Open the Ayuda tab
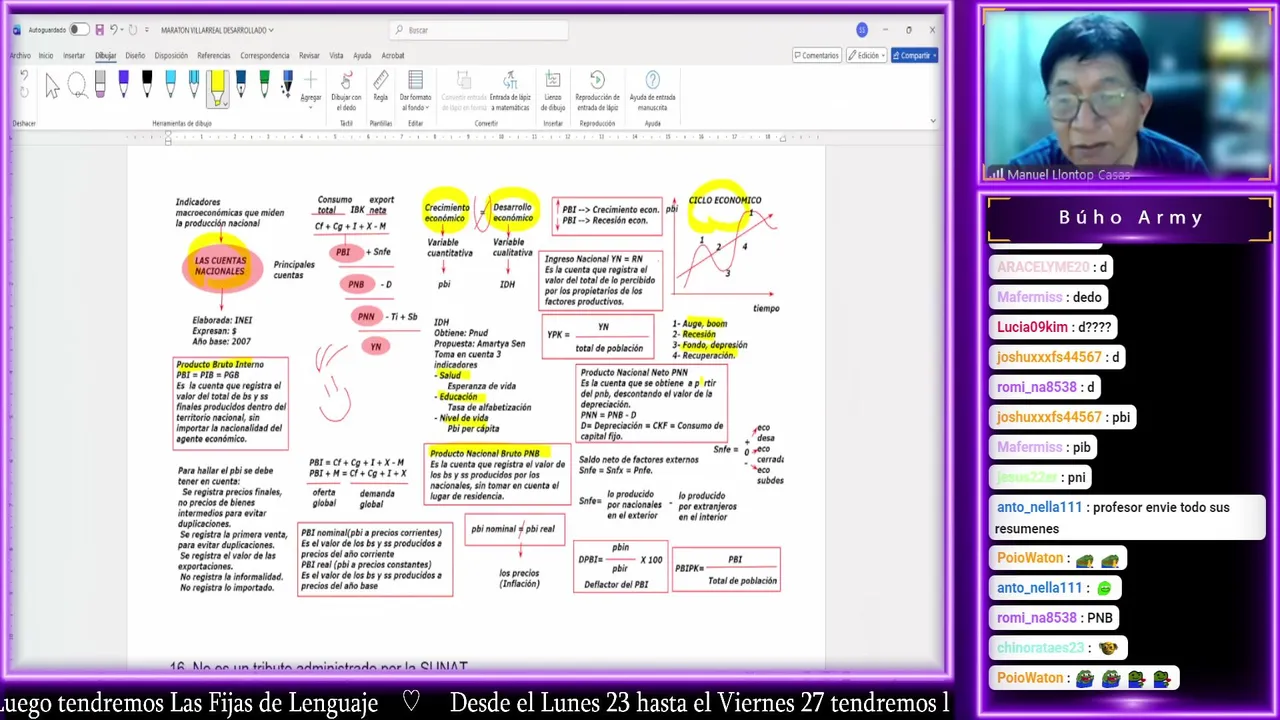Viewport: 1280px width, 720px height. pos(362,56)
